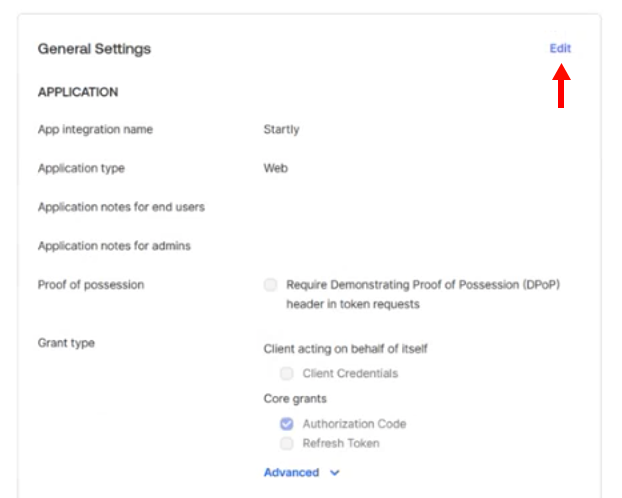Click the Application notes for end users label

click(121, 207)
